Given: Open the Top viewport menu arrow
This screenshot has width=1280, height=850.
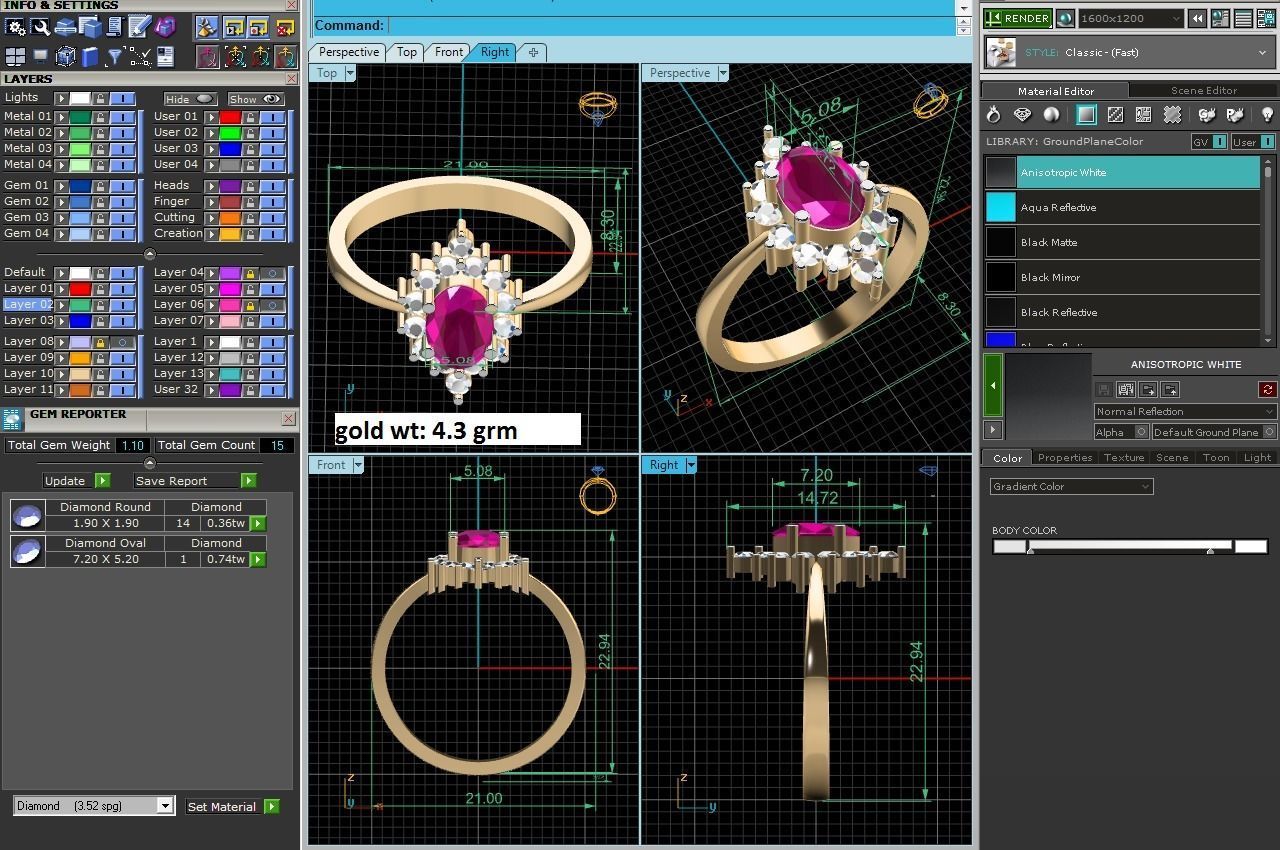Looking at the screenshot, I should click(350, 73).
